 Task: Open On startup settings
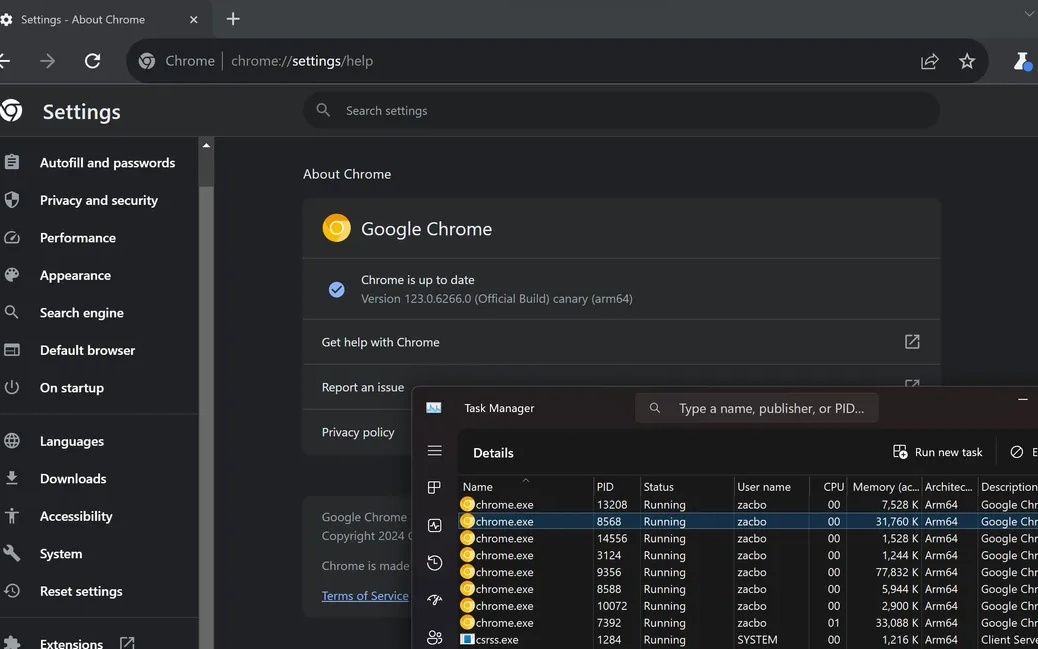click(71, 388)
